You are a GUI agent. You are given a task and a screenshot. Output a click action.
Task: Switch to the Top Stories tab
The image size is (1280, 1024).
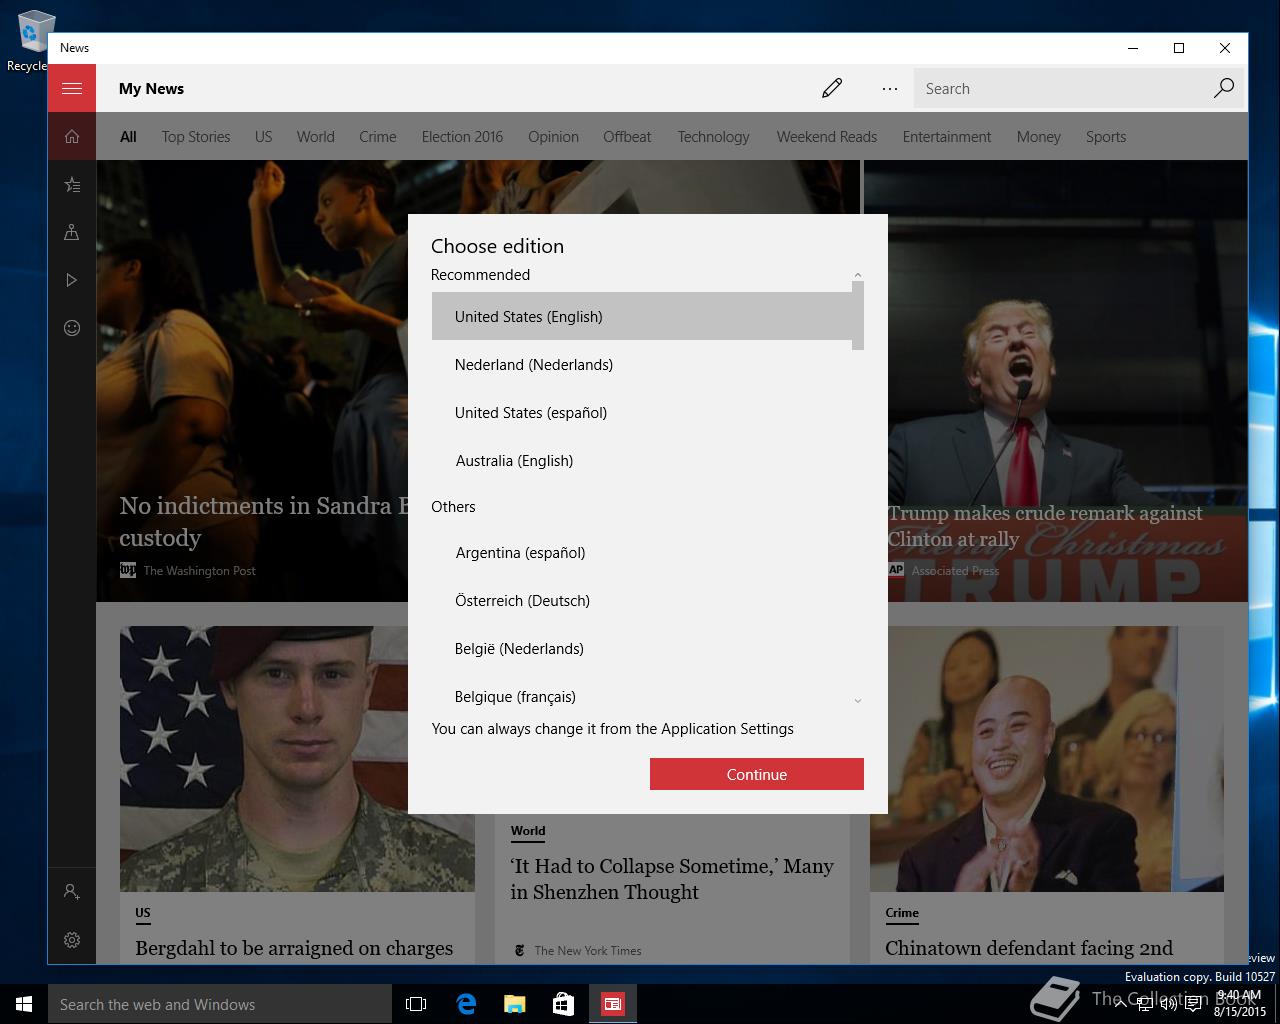coord(196,136)
